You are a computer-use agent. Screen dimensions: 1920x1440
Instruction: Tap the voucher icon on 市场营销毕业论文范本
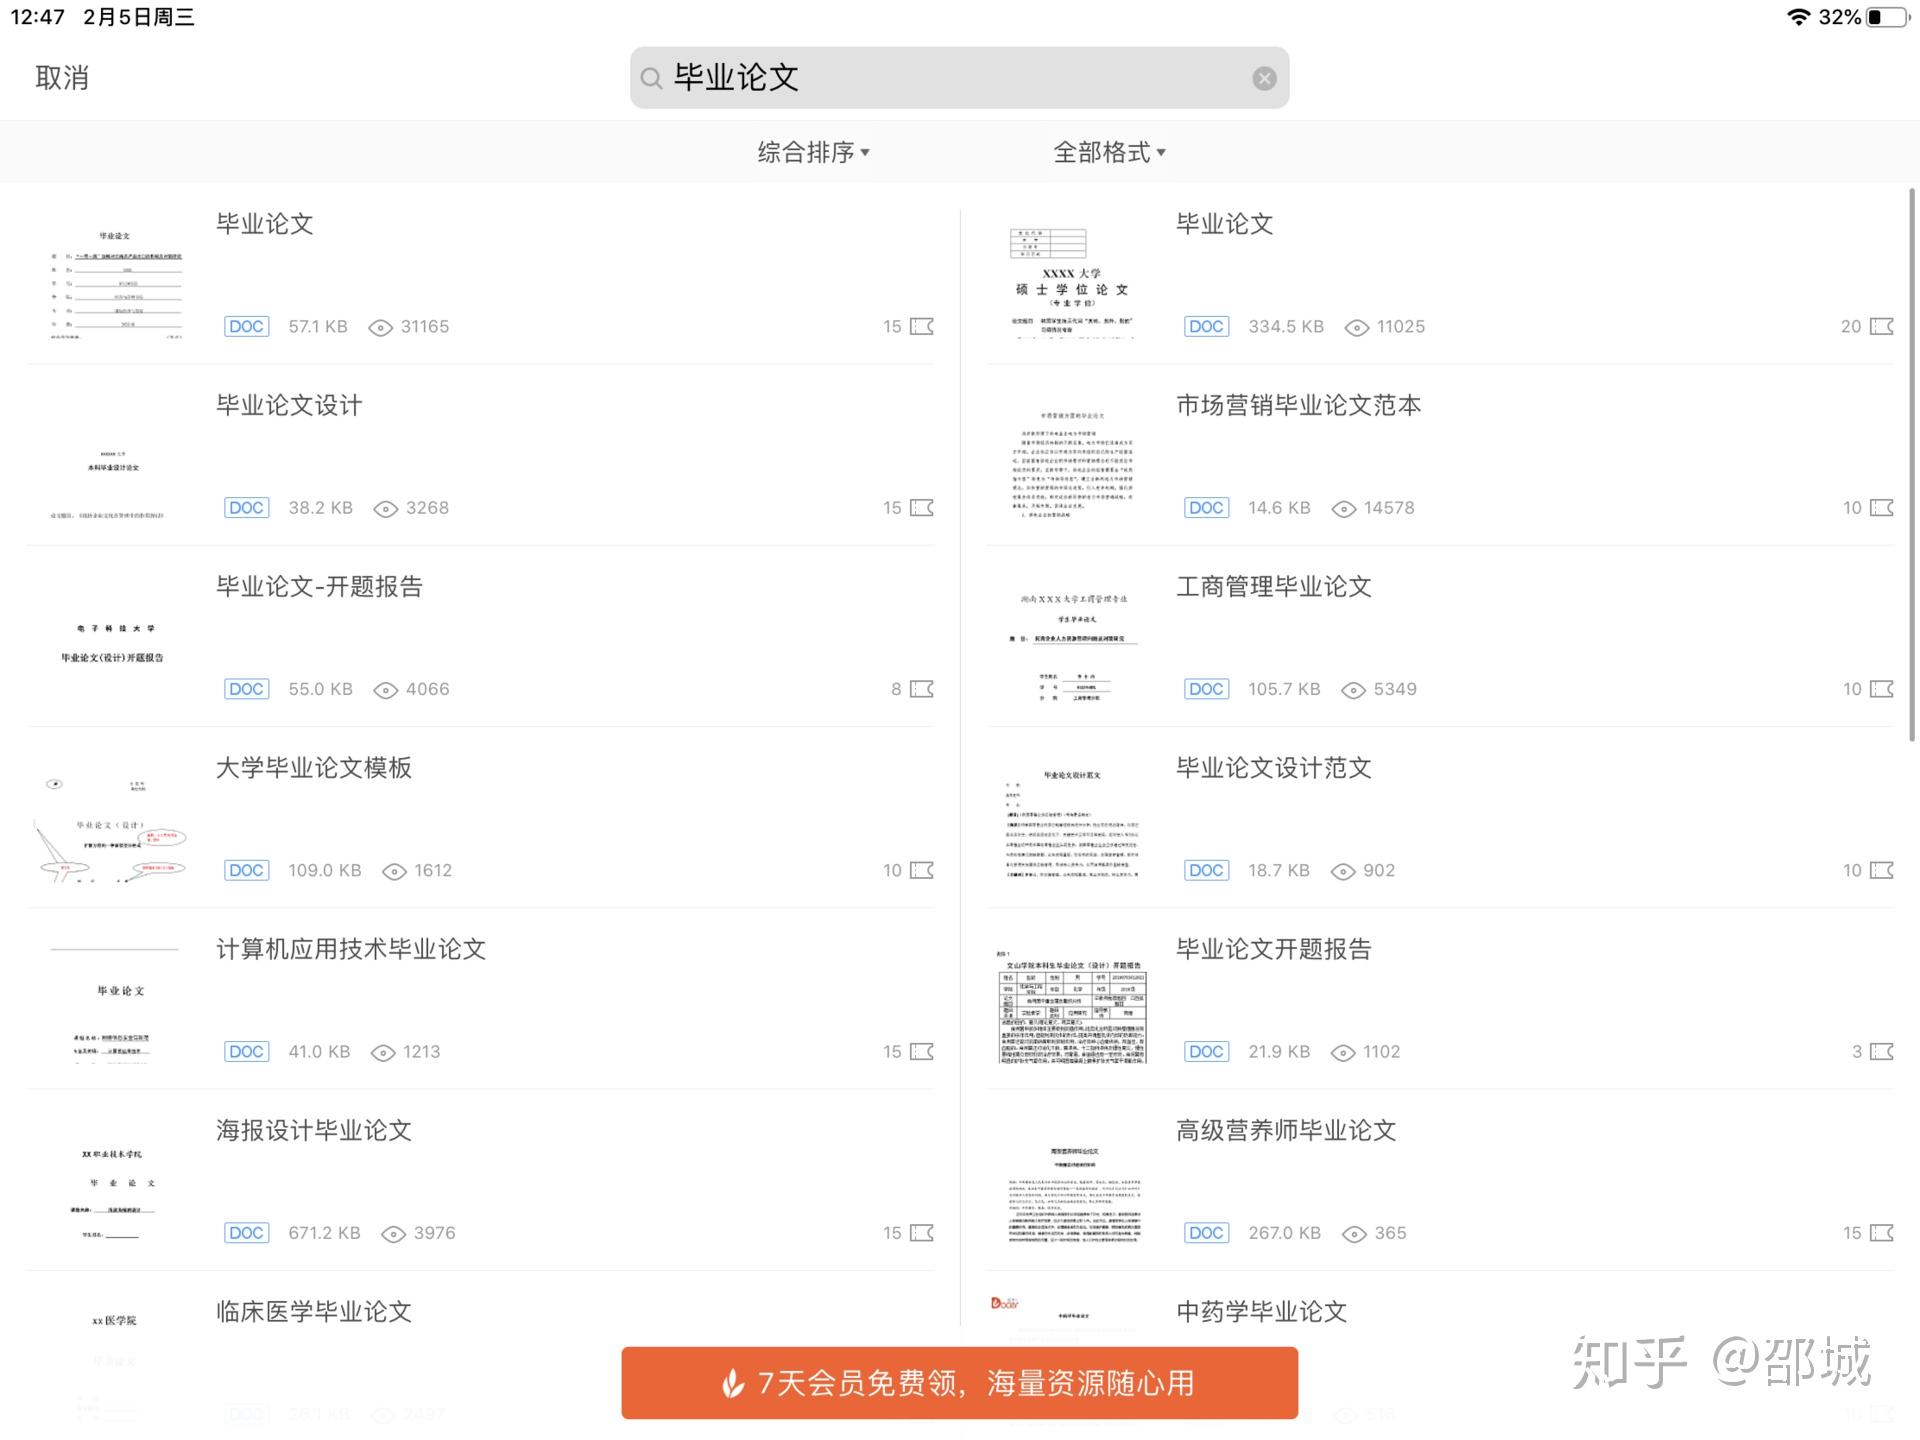1881,508
